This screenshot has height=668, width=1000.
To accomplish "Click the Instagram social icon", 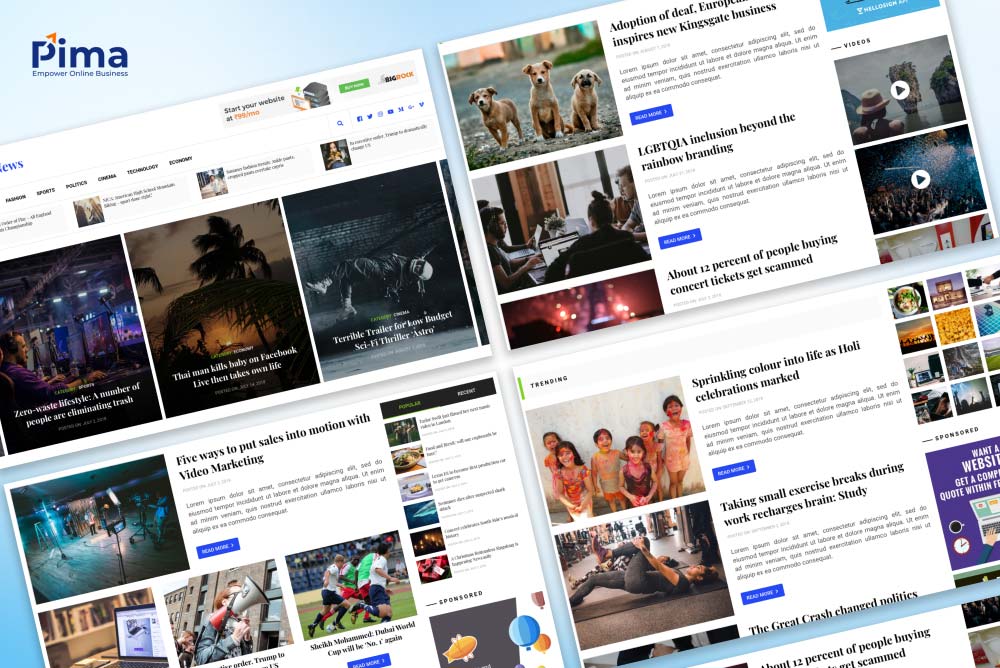I will pos(379,116).
